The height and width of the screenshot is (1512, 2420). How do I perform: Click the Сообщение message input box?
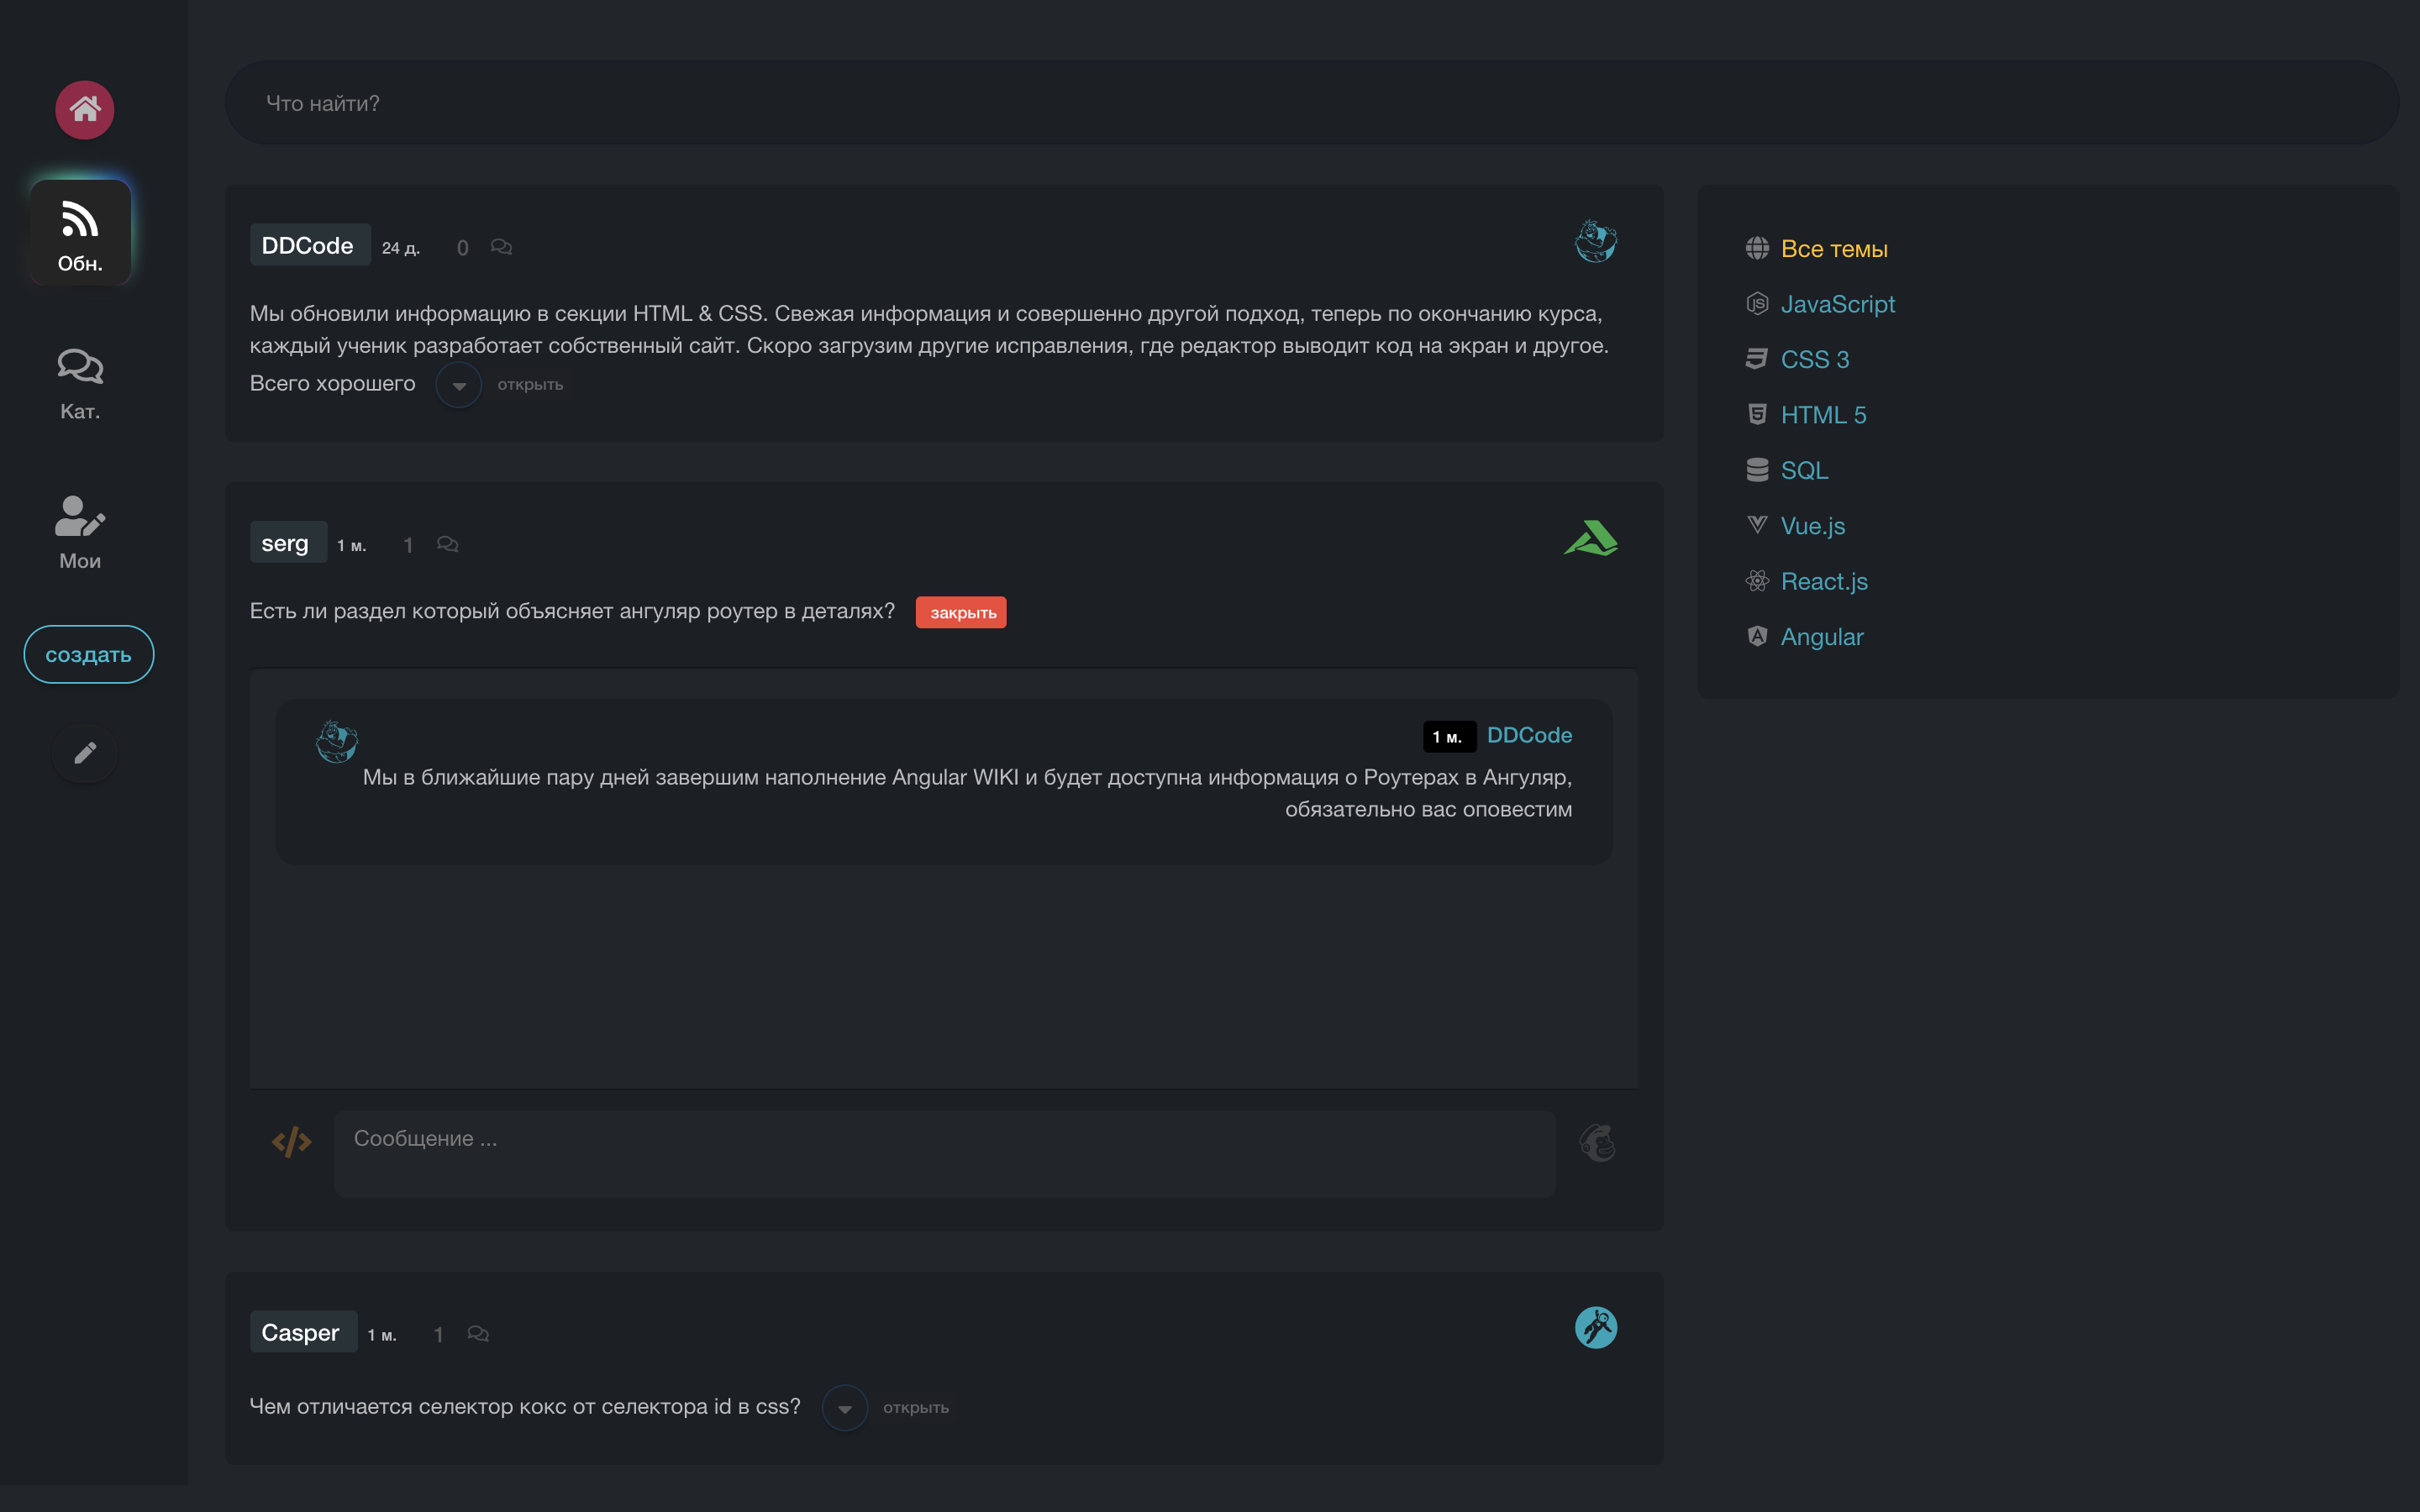click(944, 1153)
